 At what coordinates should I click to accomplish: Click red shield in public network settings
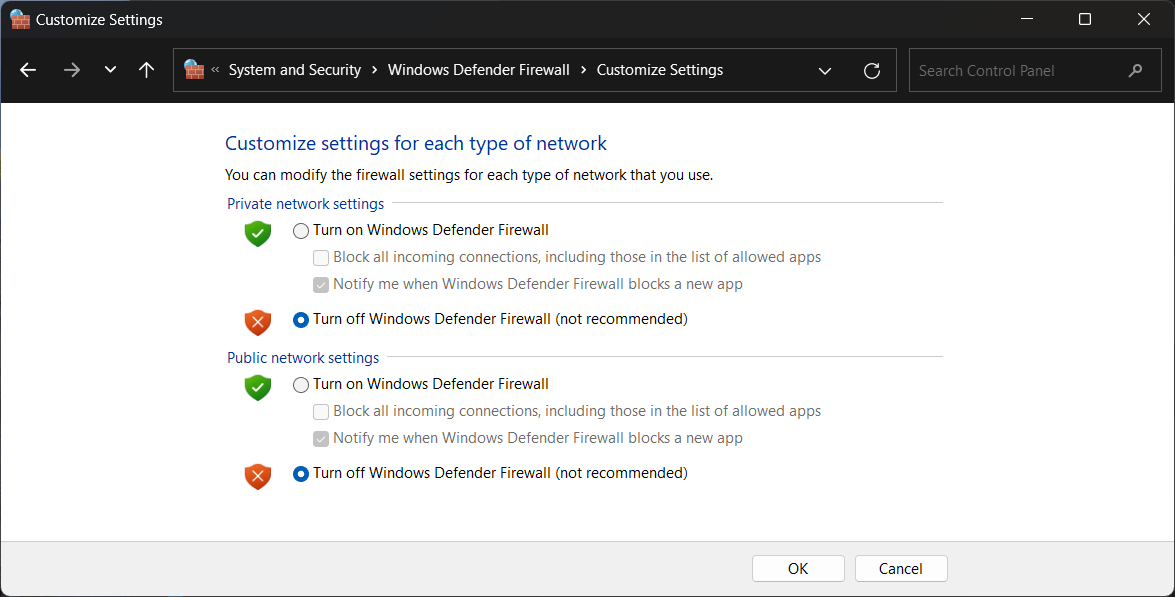[258, 476]
